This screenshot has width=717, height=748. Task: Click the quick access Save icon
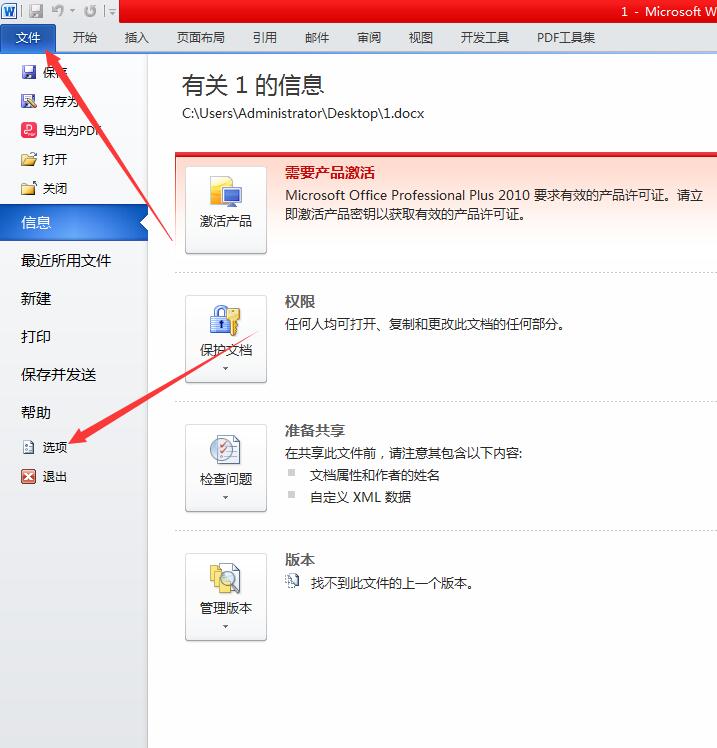[x=36, y=11]
